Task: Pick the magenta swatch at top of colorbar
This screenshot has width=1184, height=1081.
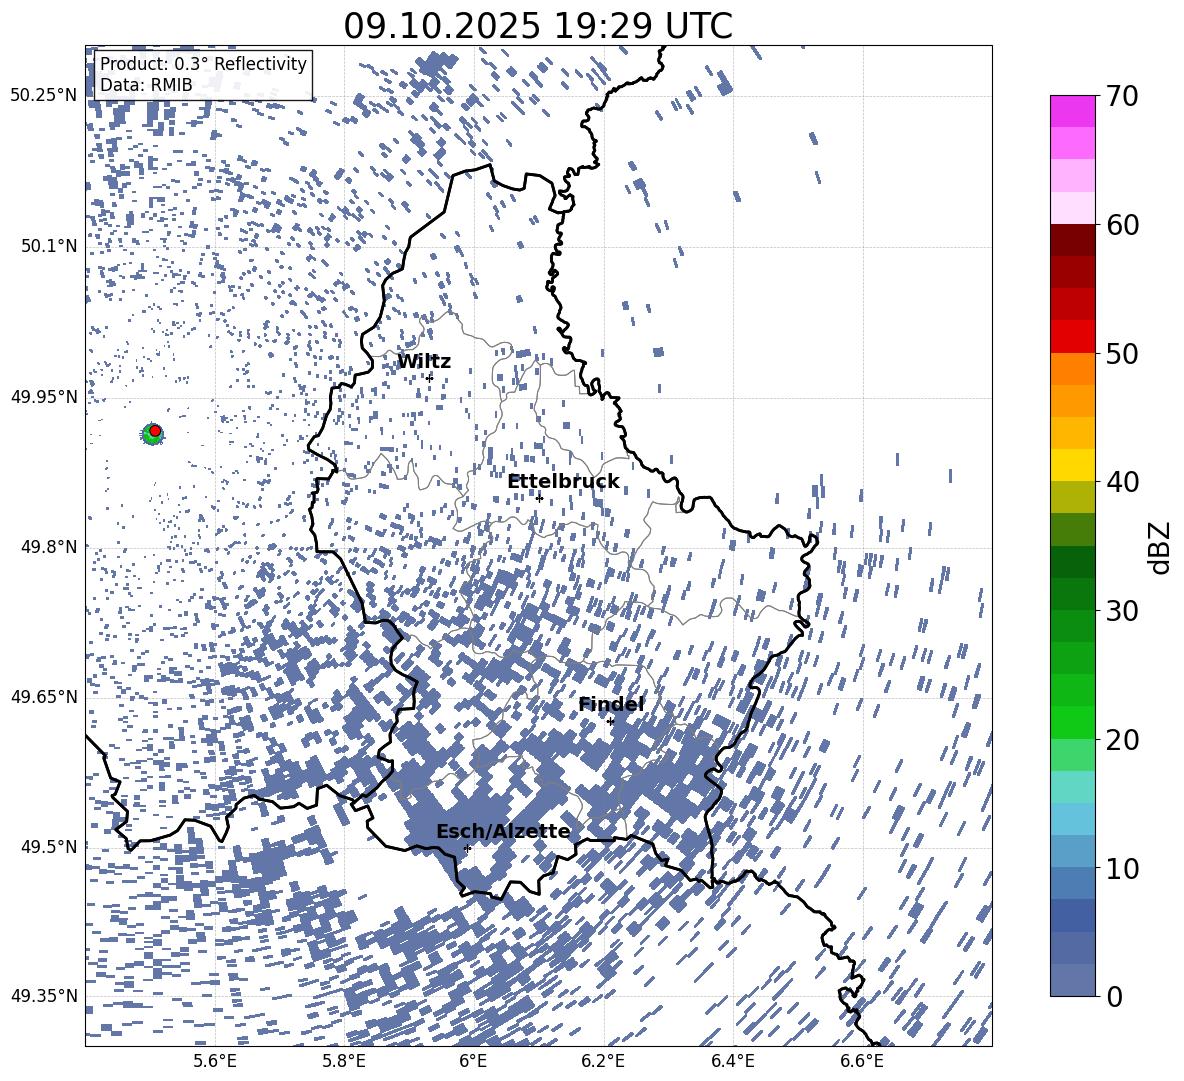Action: [x=1072, y=112]
